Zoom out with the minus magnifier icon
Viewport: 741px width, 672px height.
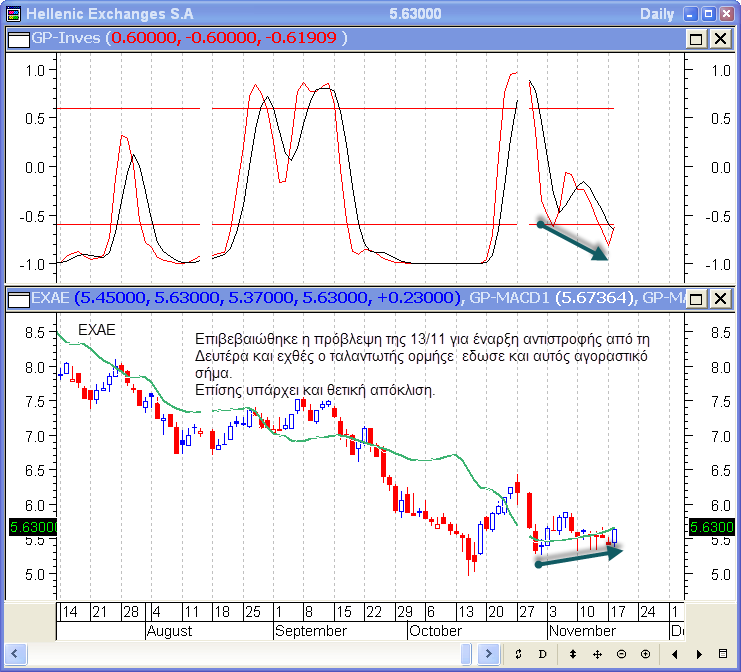pos(621,654)
